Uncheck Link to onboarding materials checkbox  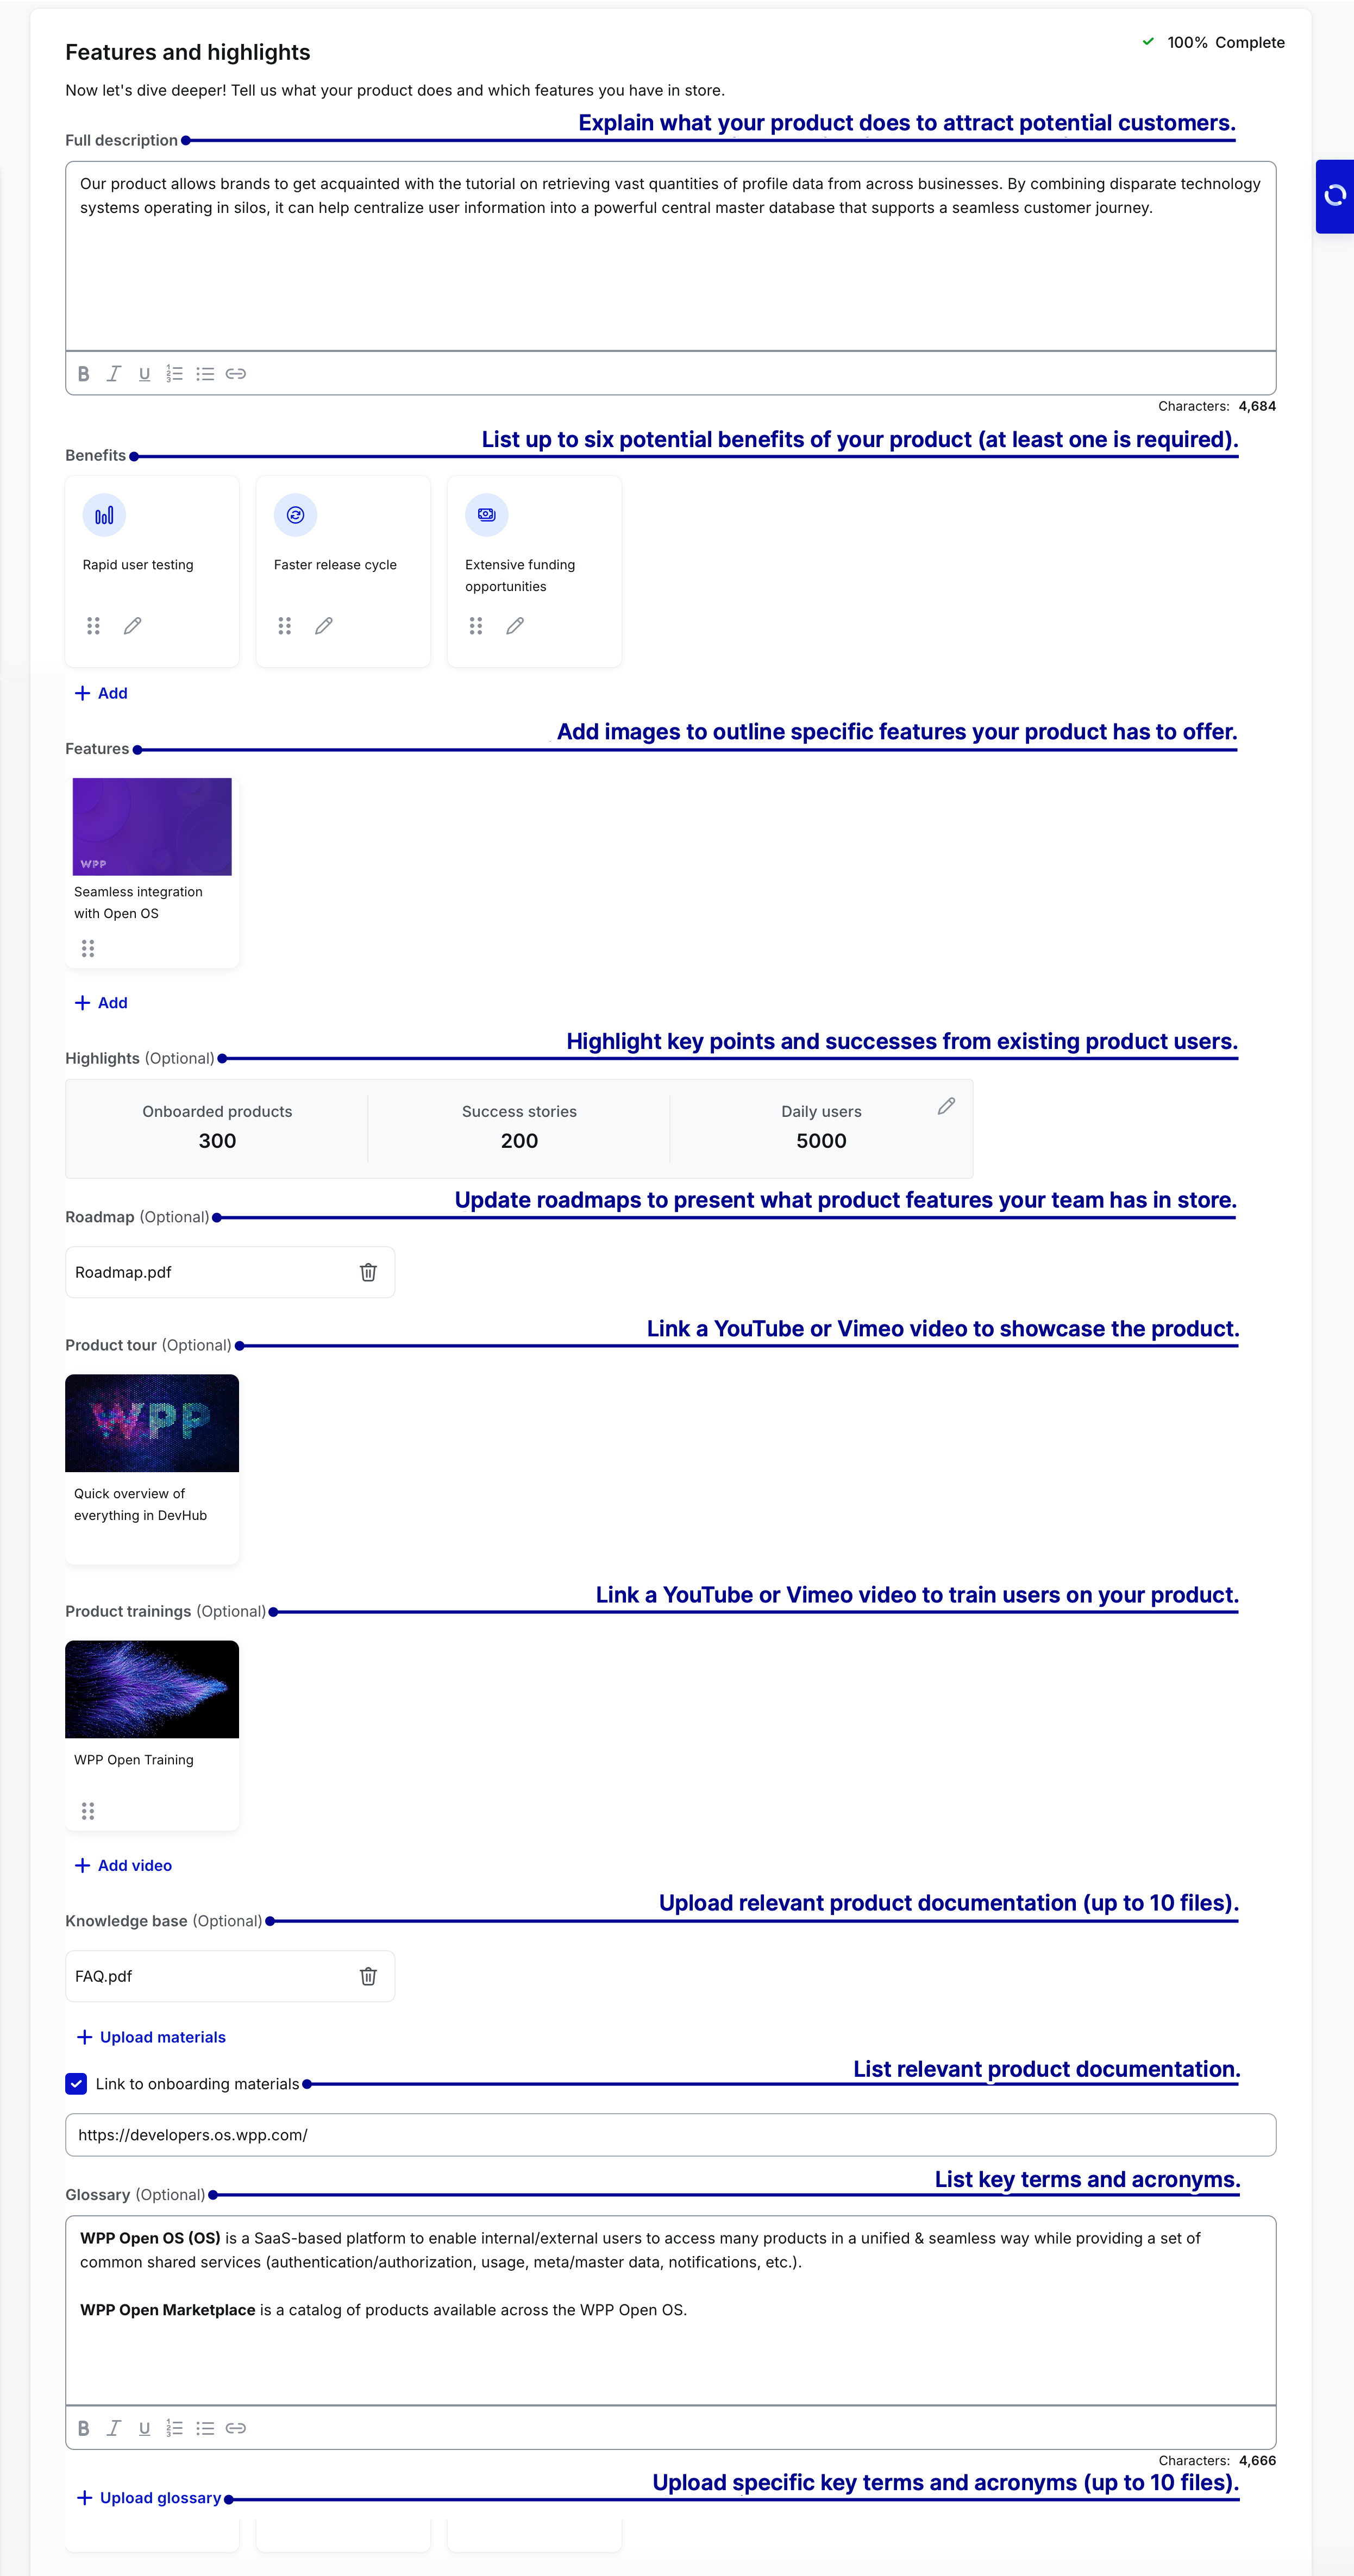pyautogui.click(x=77, y=2084)
